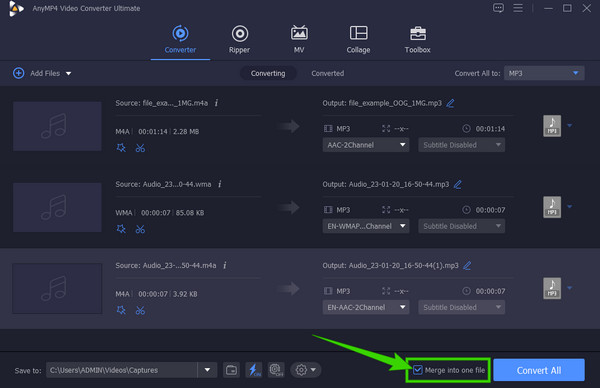Open the Convert All to MP3 dropdown
Viewport: 600px width, 388px height.
tap(544, 73)
